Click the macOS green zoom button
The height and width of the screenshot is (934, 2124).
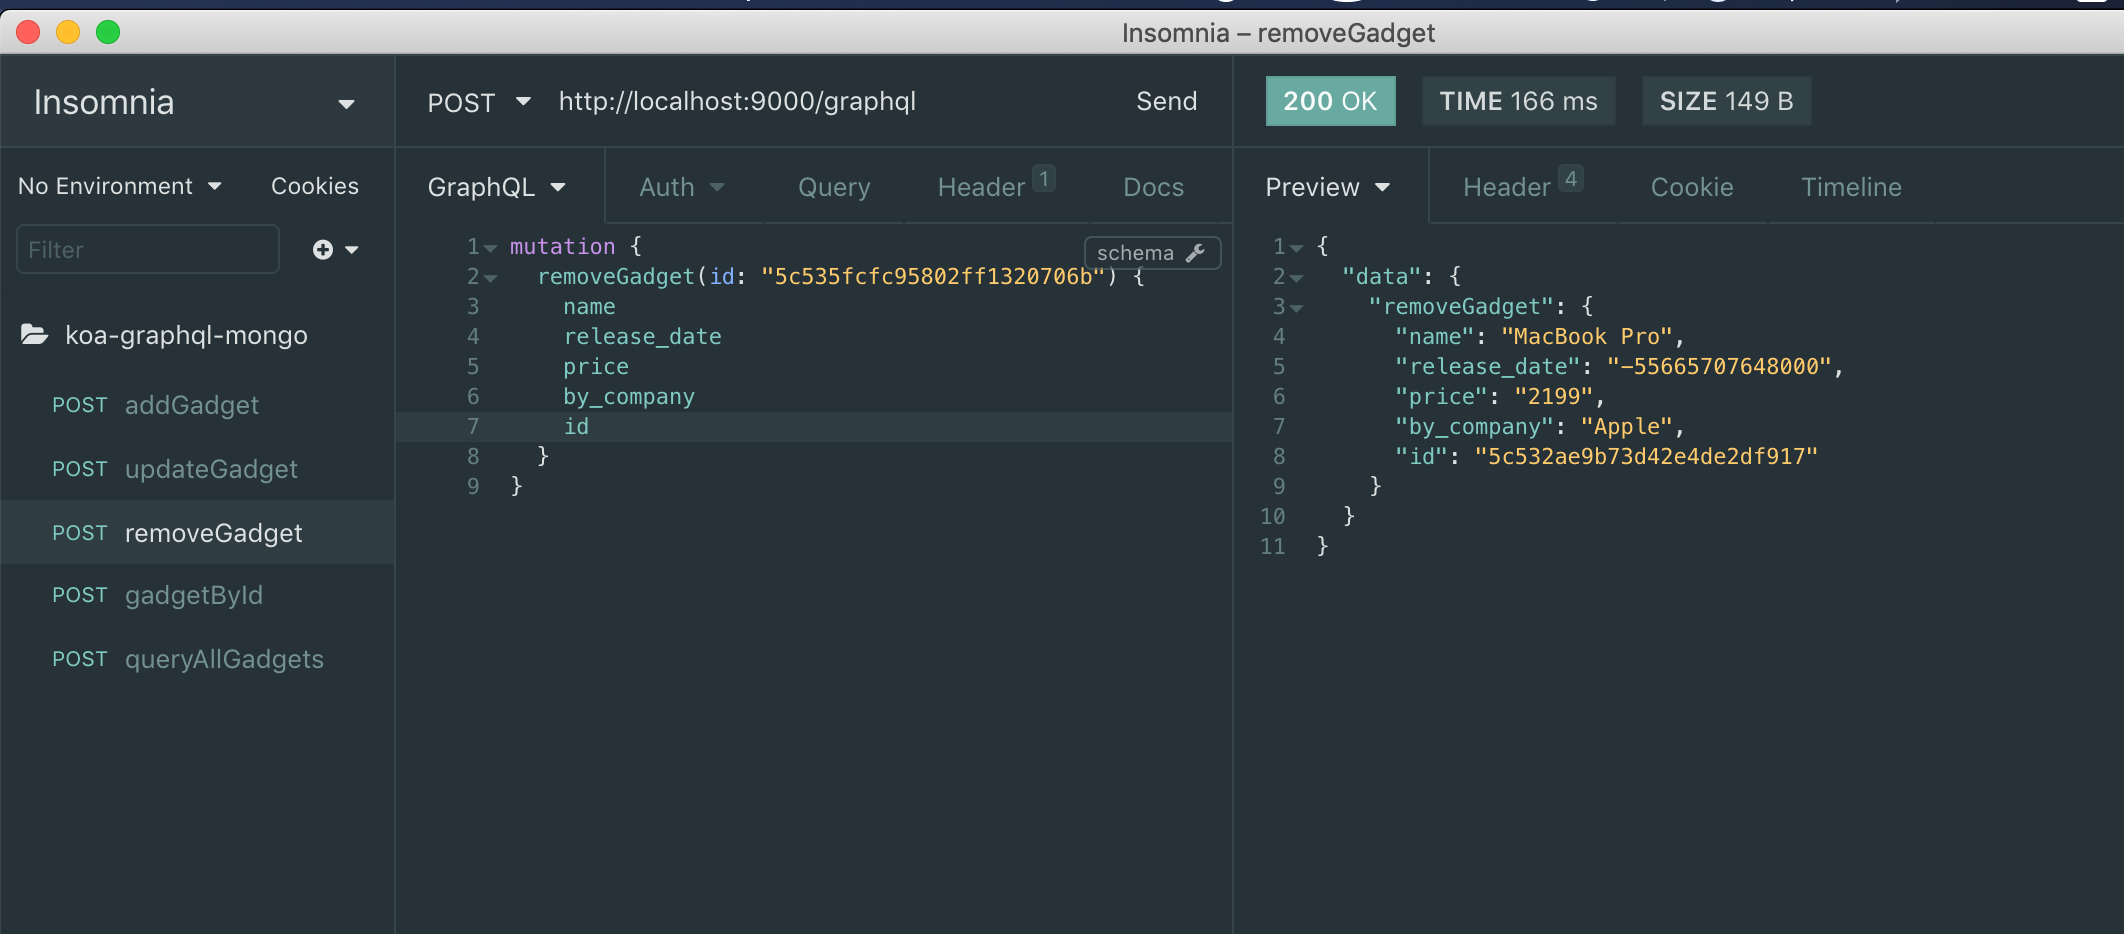click(108, 32)
